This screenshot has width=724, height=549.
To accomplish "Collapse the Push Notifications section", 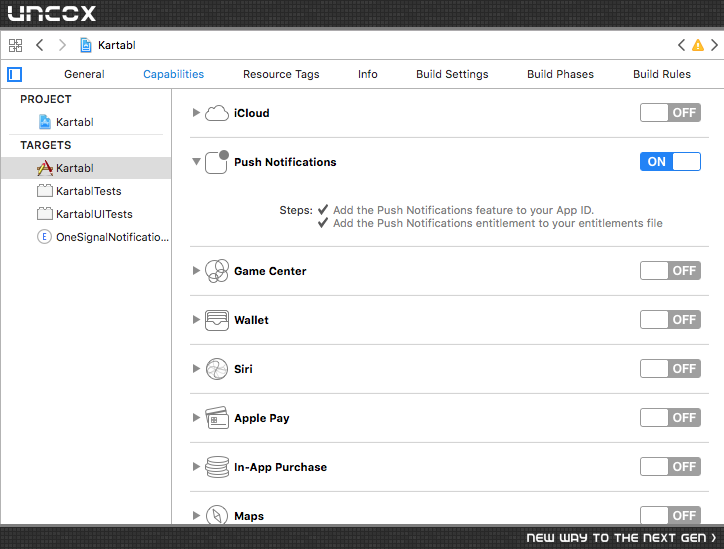I will 196,162.
